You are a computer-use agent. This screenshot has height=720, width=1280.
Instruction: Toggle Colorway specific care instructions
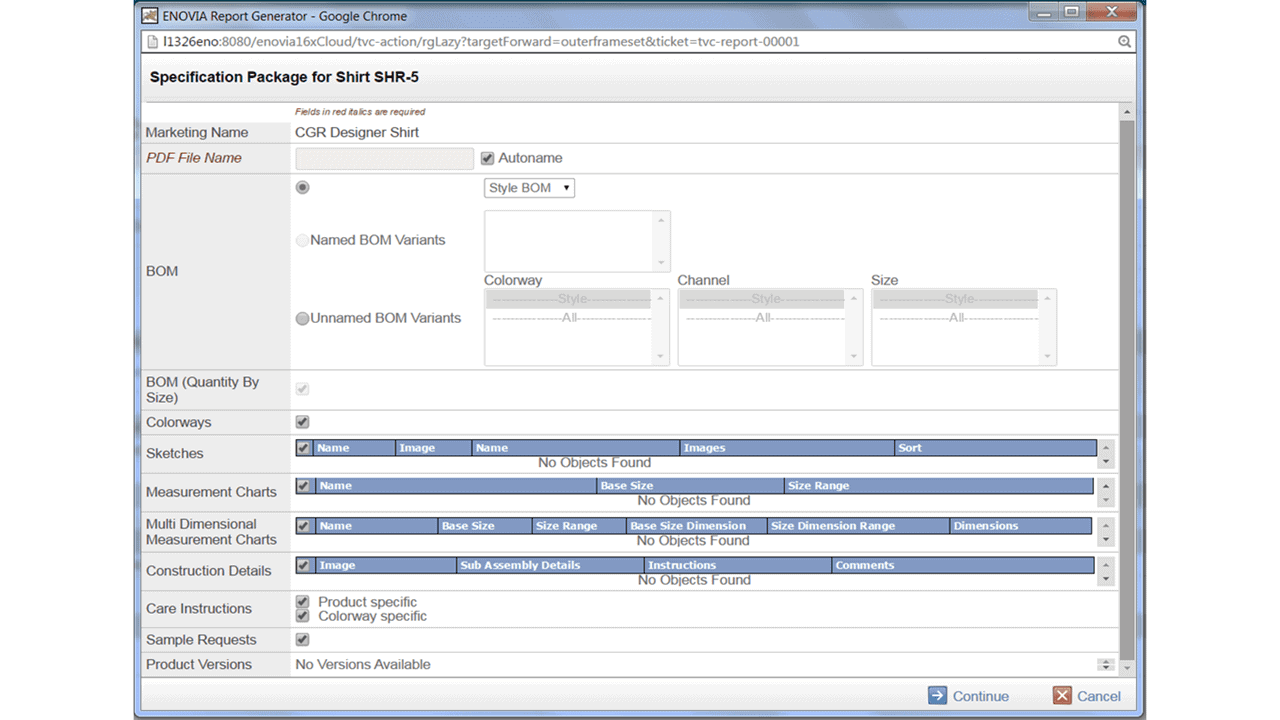click(302, 616)
